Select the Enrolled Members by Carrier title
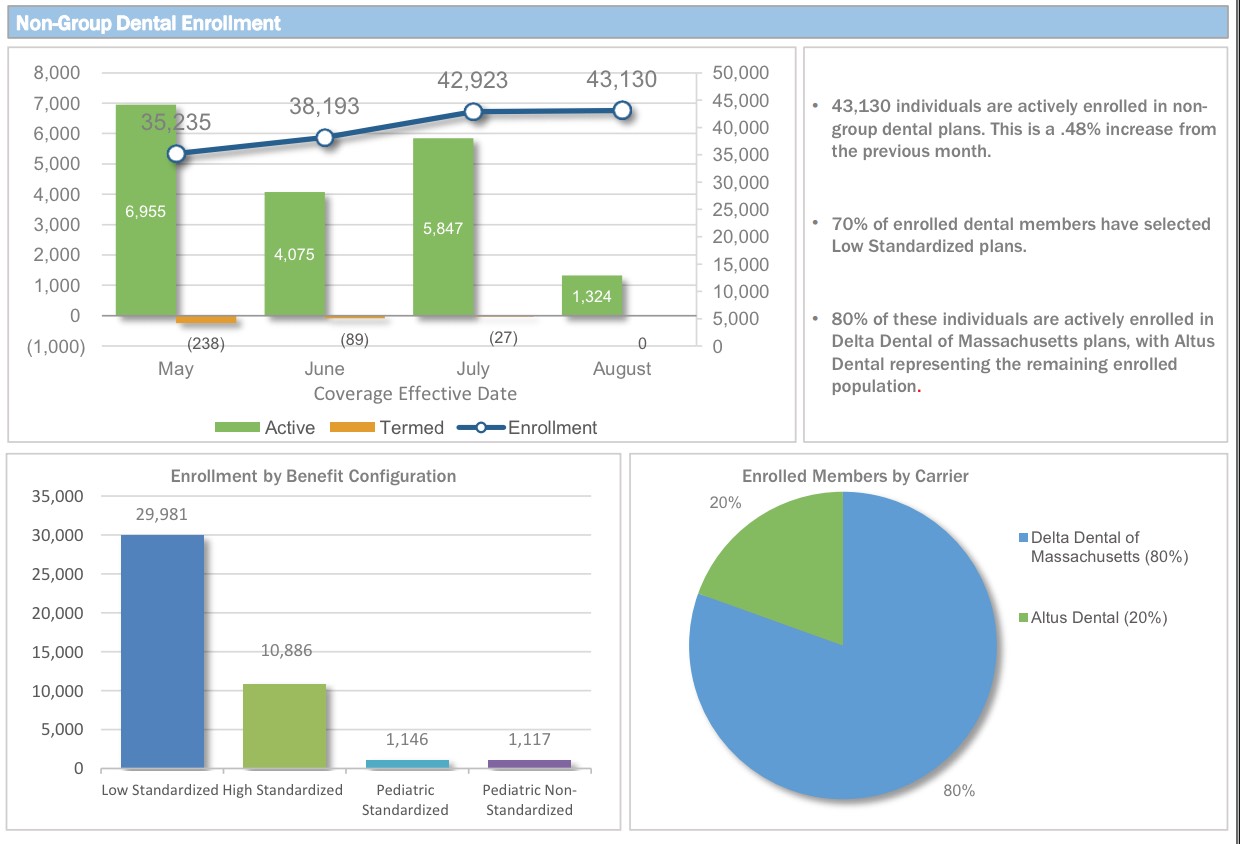Screen dimensions: 1243x844 point(854,476)
